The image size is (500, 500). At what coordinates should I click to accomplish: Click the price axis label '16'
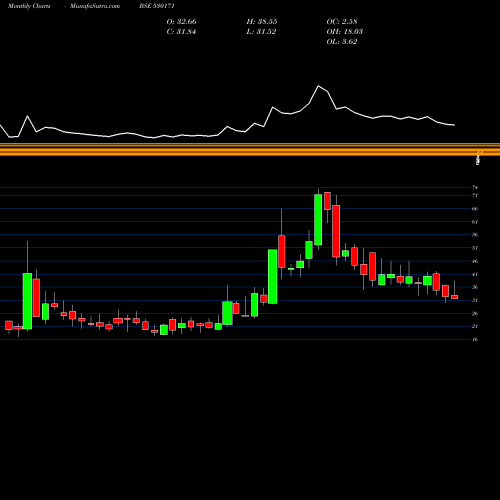click(475, 339)
